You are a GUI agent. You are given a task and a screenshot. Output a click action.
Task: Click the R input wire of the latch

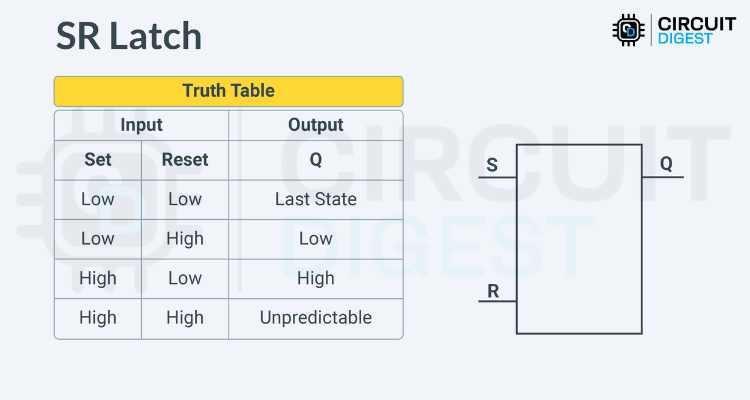497,301
